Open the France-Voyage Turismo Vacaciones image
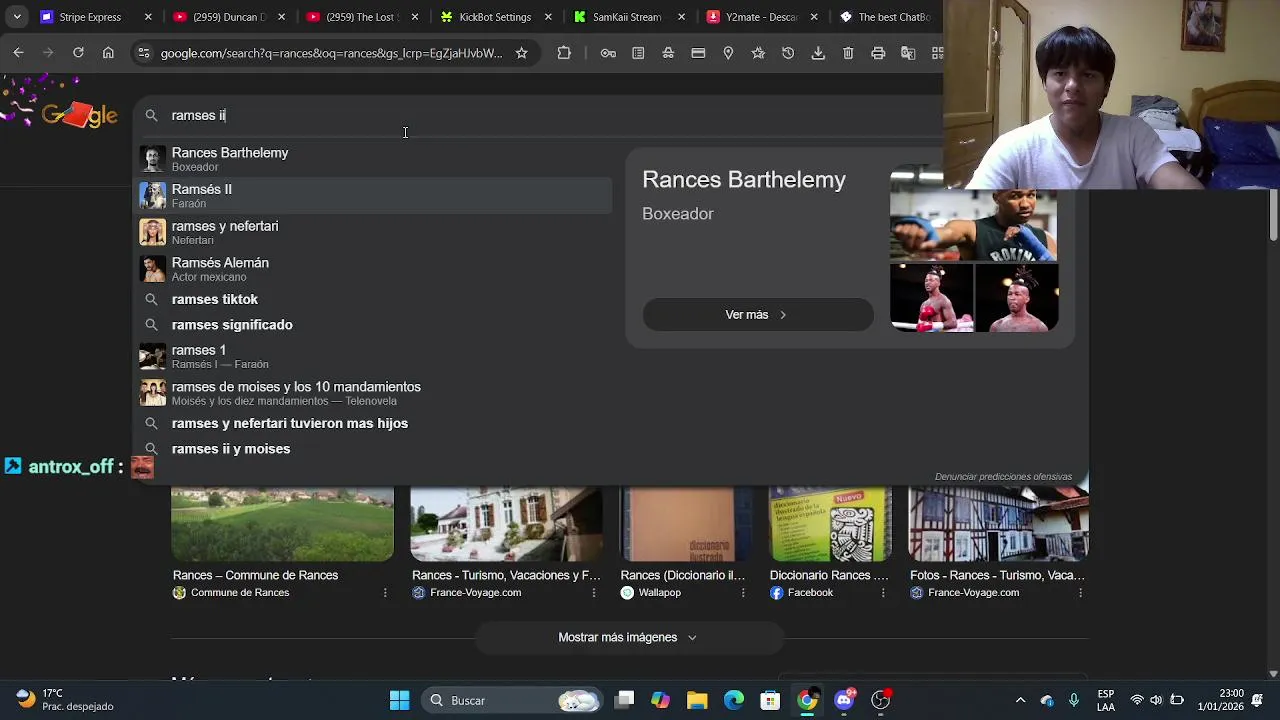The height and width of the screenshot is (720, 1280). [x=506, y=524]
